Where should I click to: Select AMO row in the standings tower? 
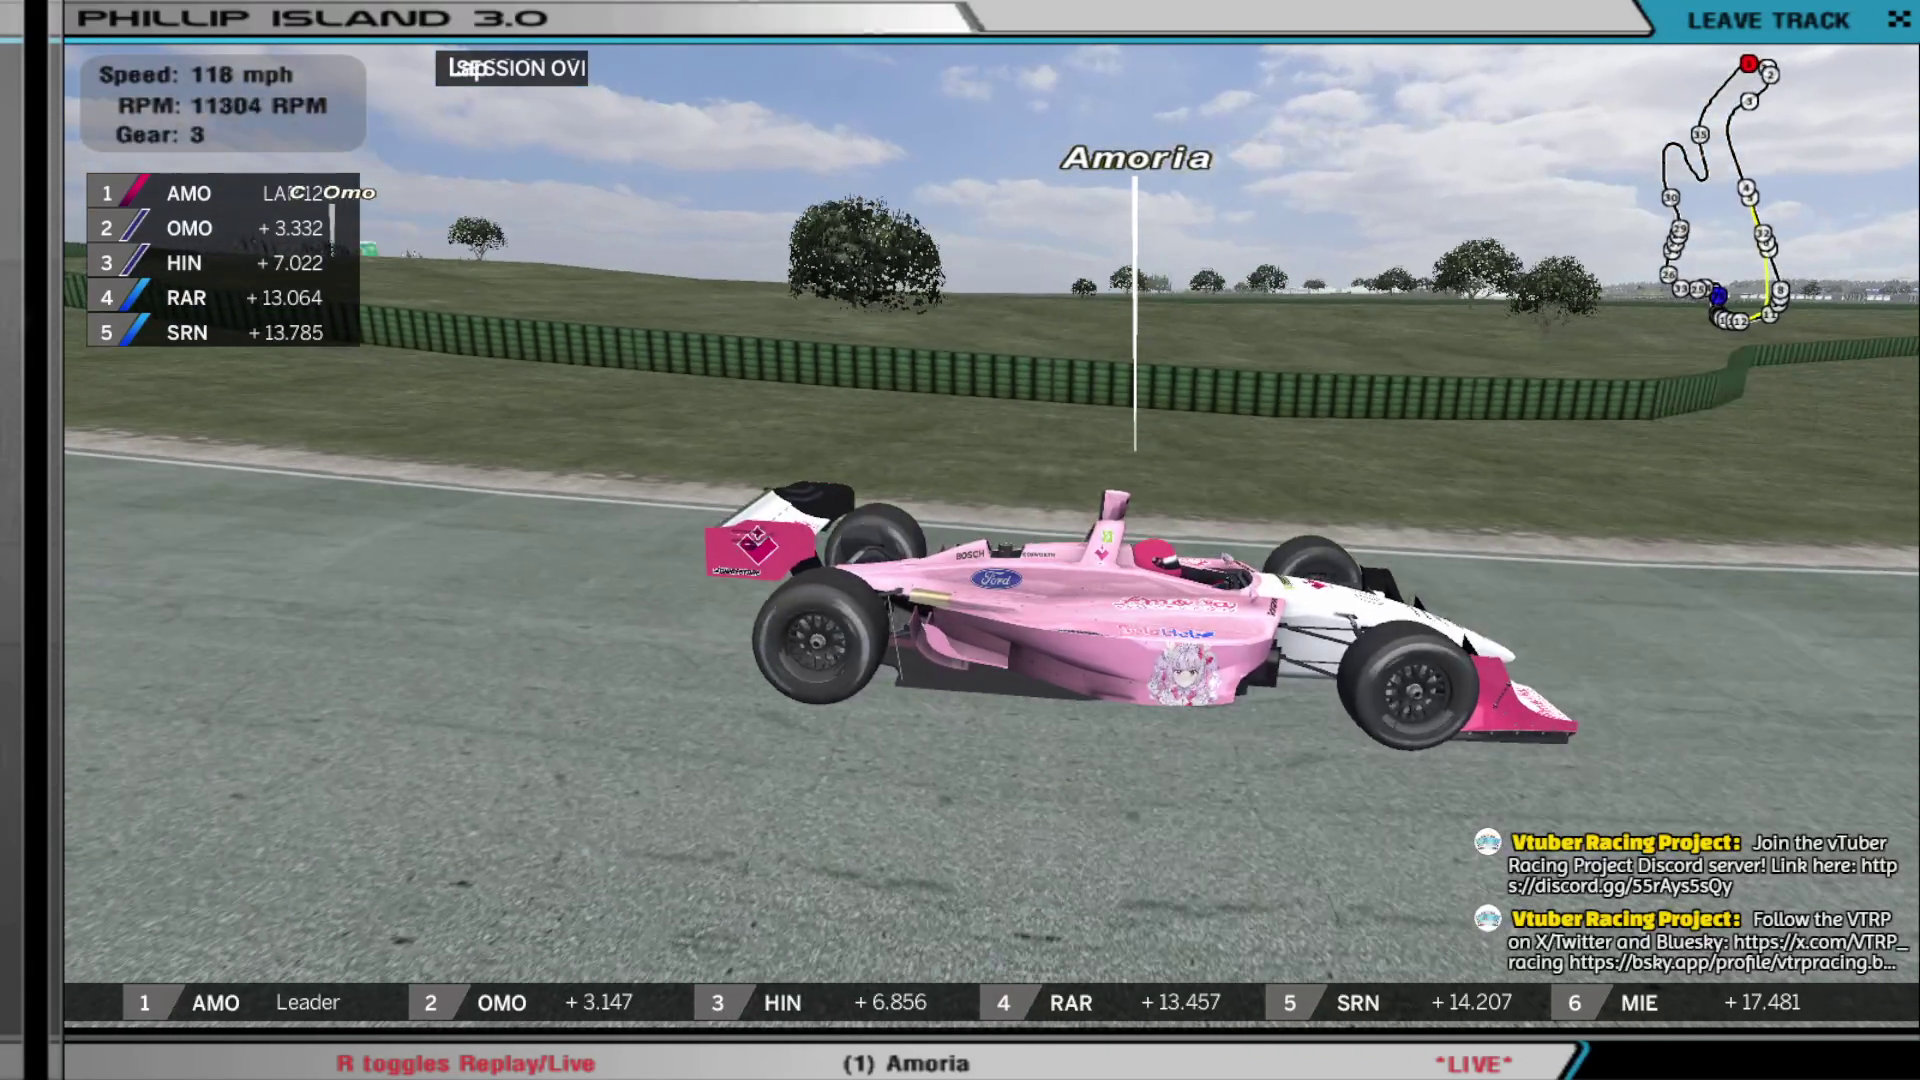(x=223, y=193)
